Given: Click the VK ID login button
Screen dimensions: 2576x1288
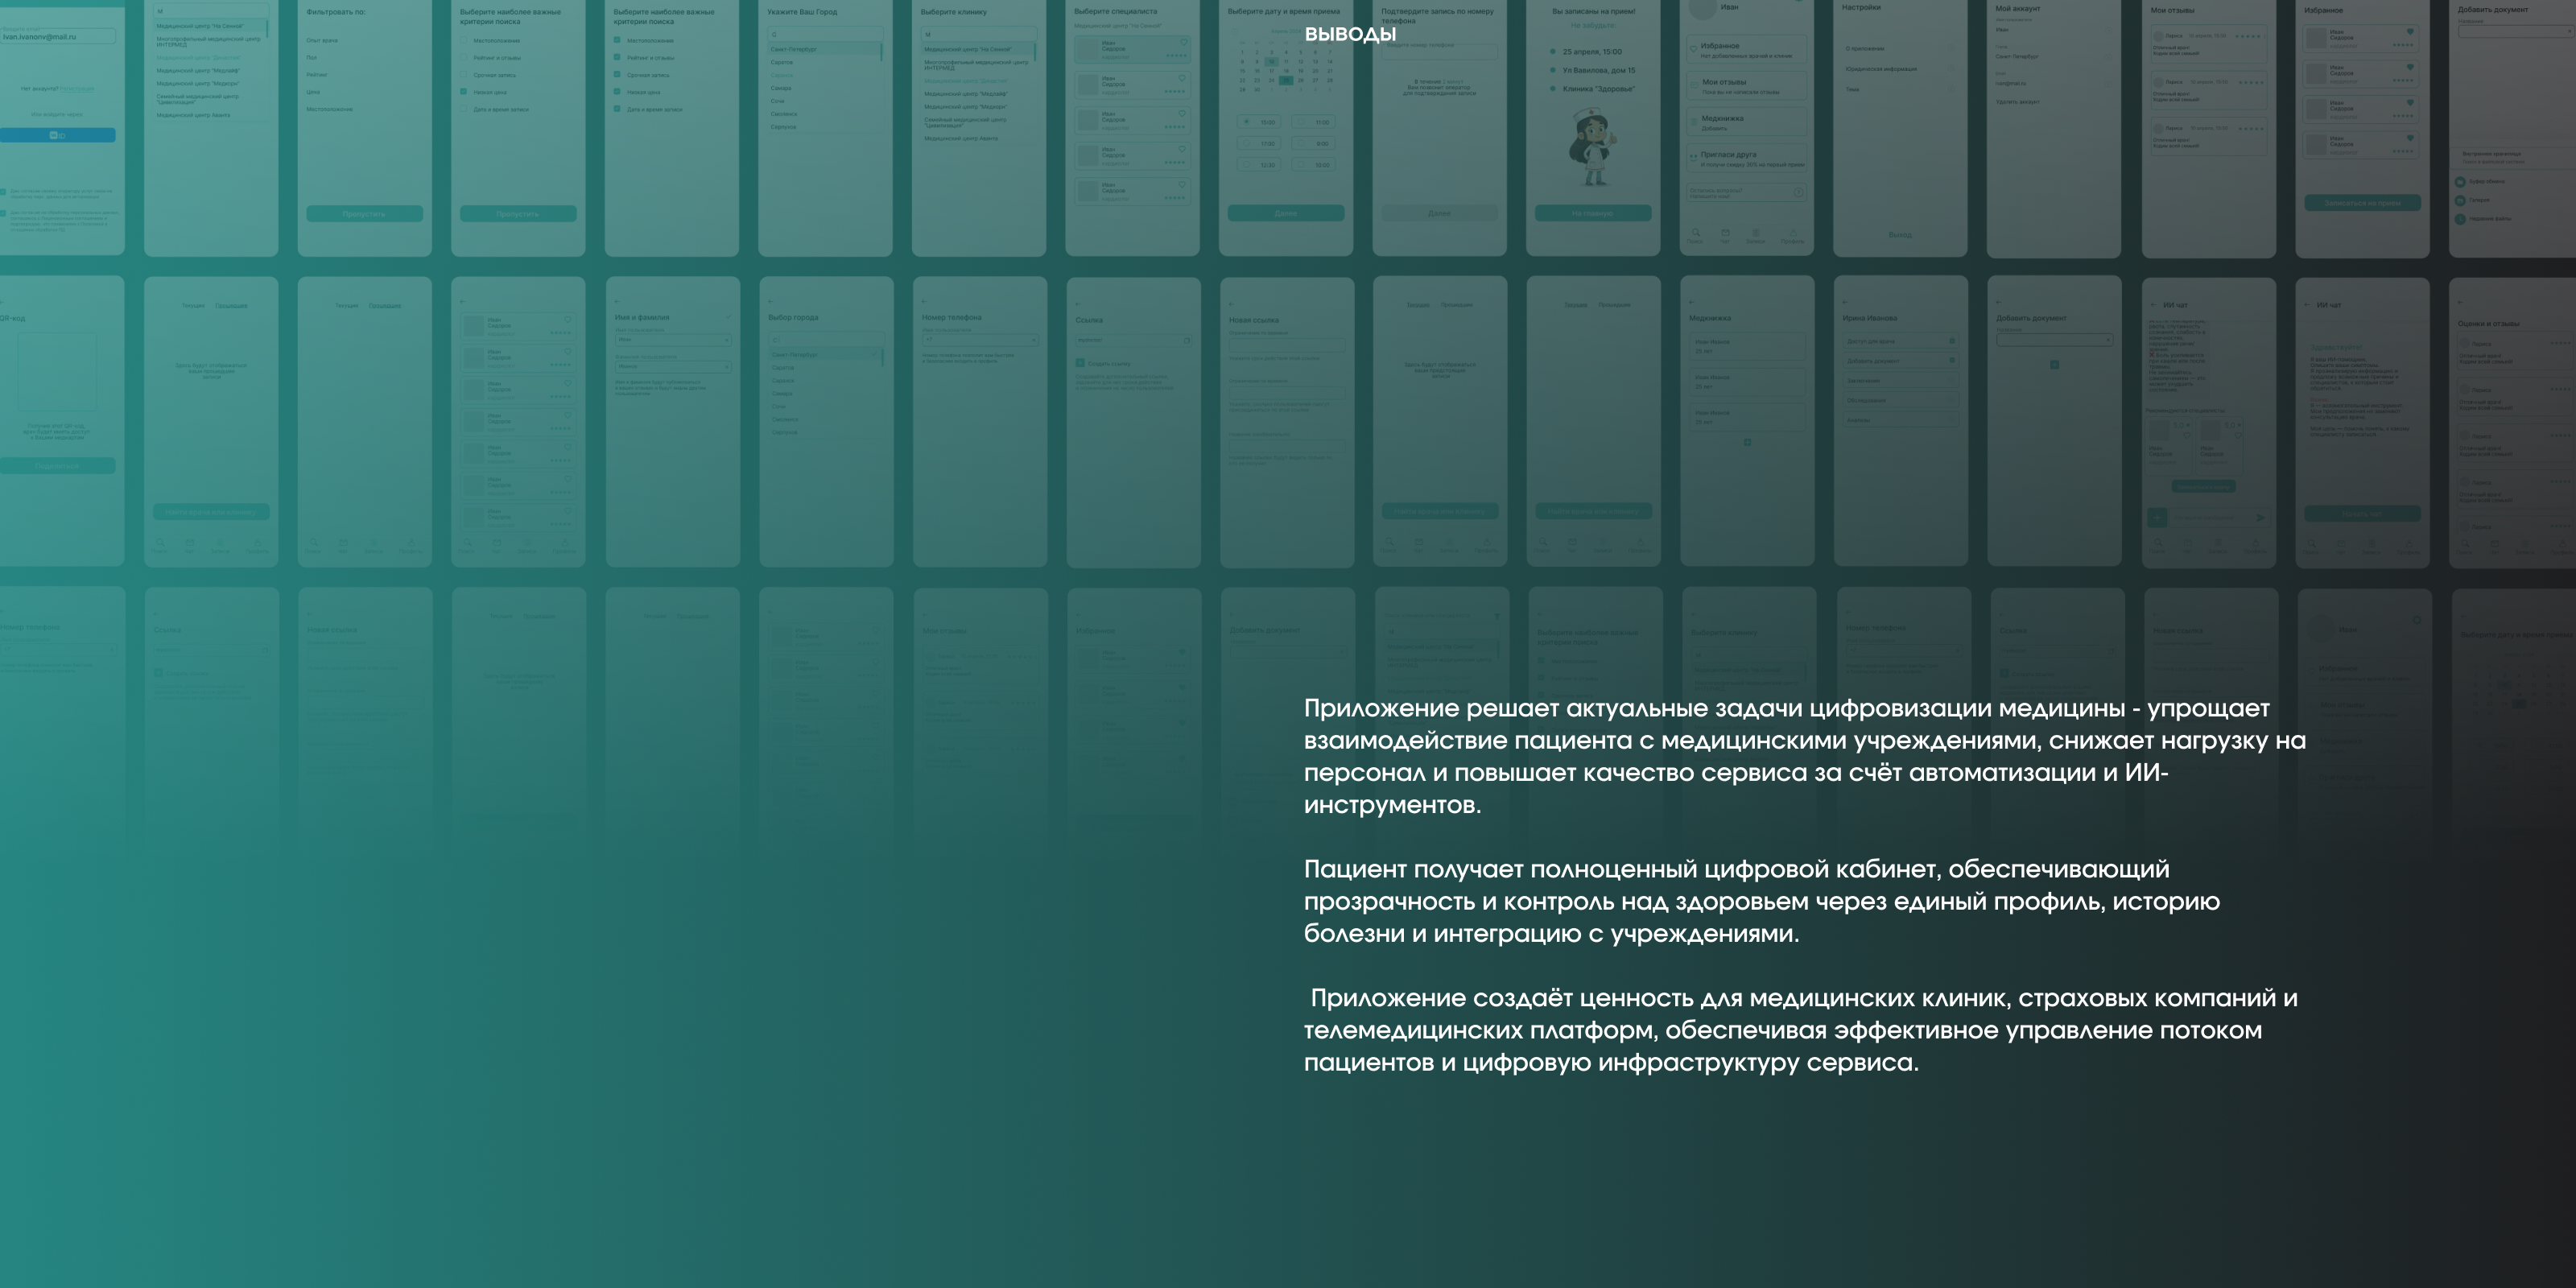Looking at the screenshot, I should point(57,135).
